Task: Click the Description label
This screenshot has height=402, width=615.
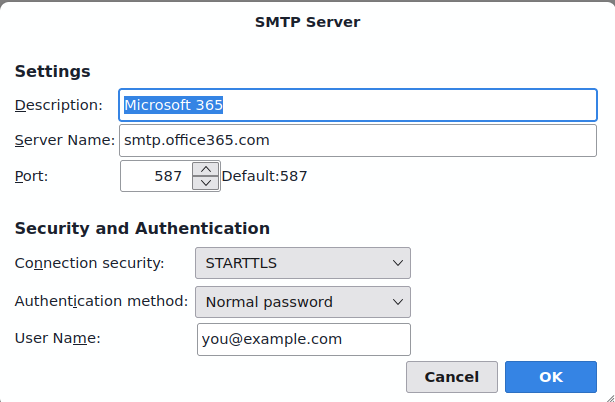Action: point(58,105)
